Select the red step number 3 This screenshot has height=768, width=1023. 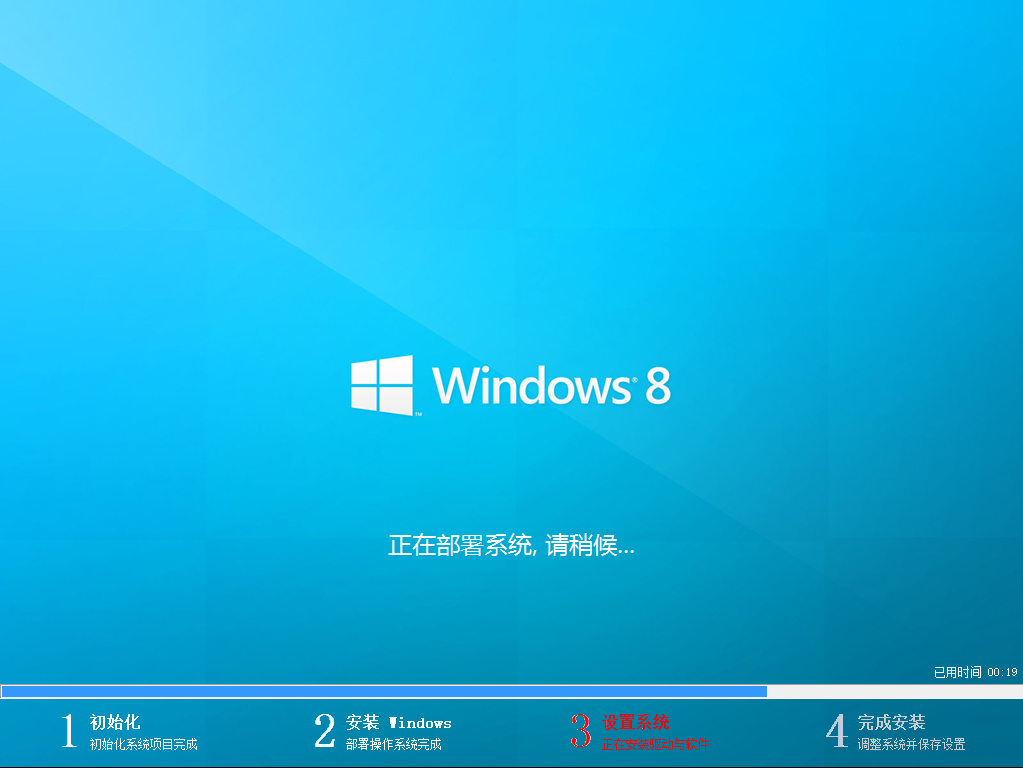581,730
